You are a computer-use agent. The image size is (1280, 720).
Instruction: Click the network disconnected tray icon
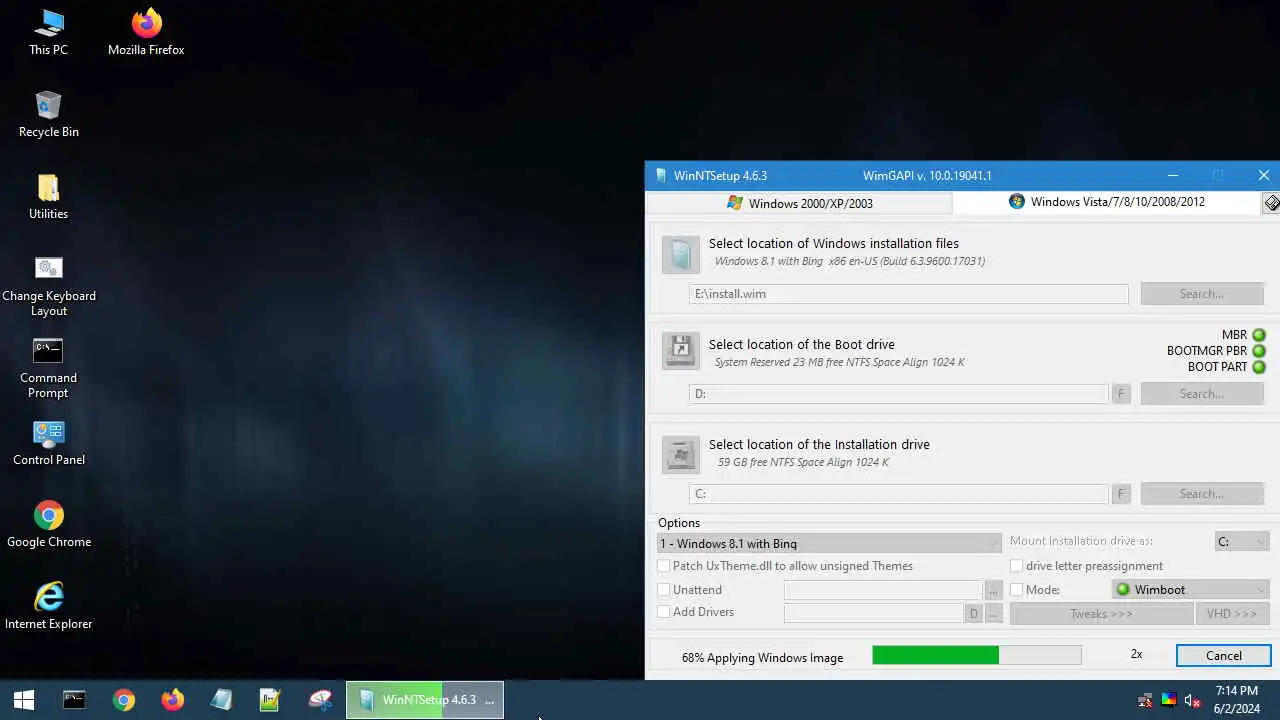click(x=1145, y=700)
